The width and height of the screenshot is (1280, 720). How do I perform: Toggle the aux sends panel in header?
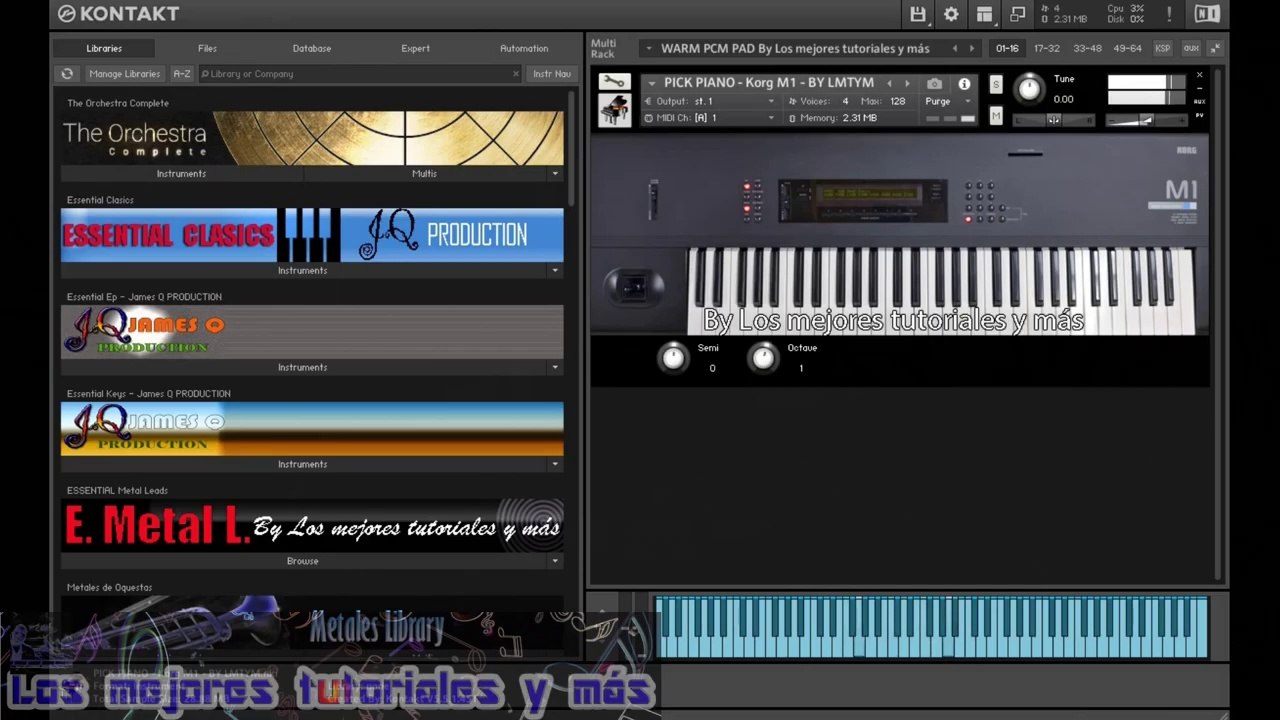1191,48
